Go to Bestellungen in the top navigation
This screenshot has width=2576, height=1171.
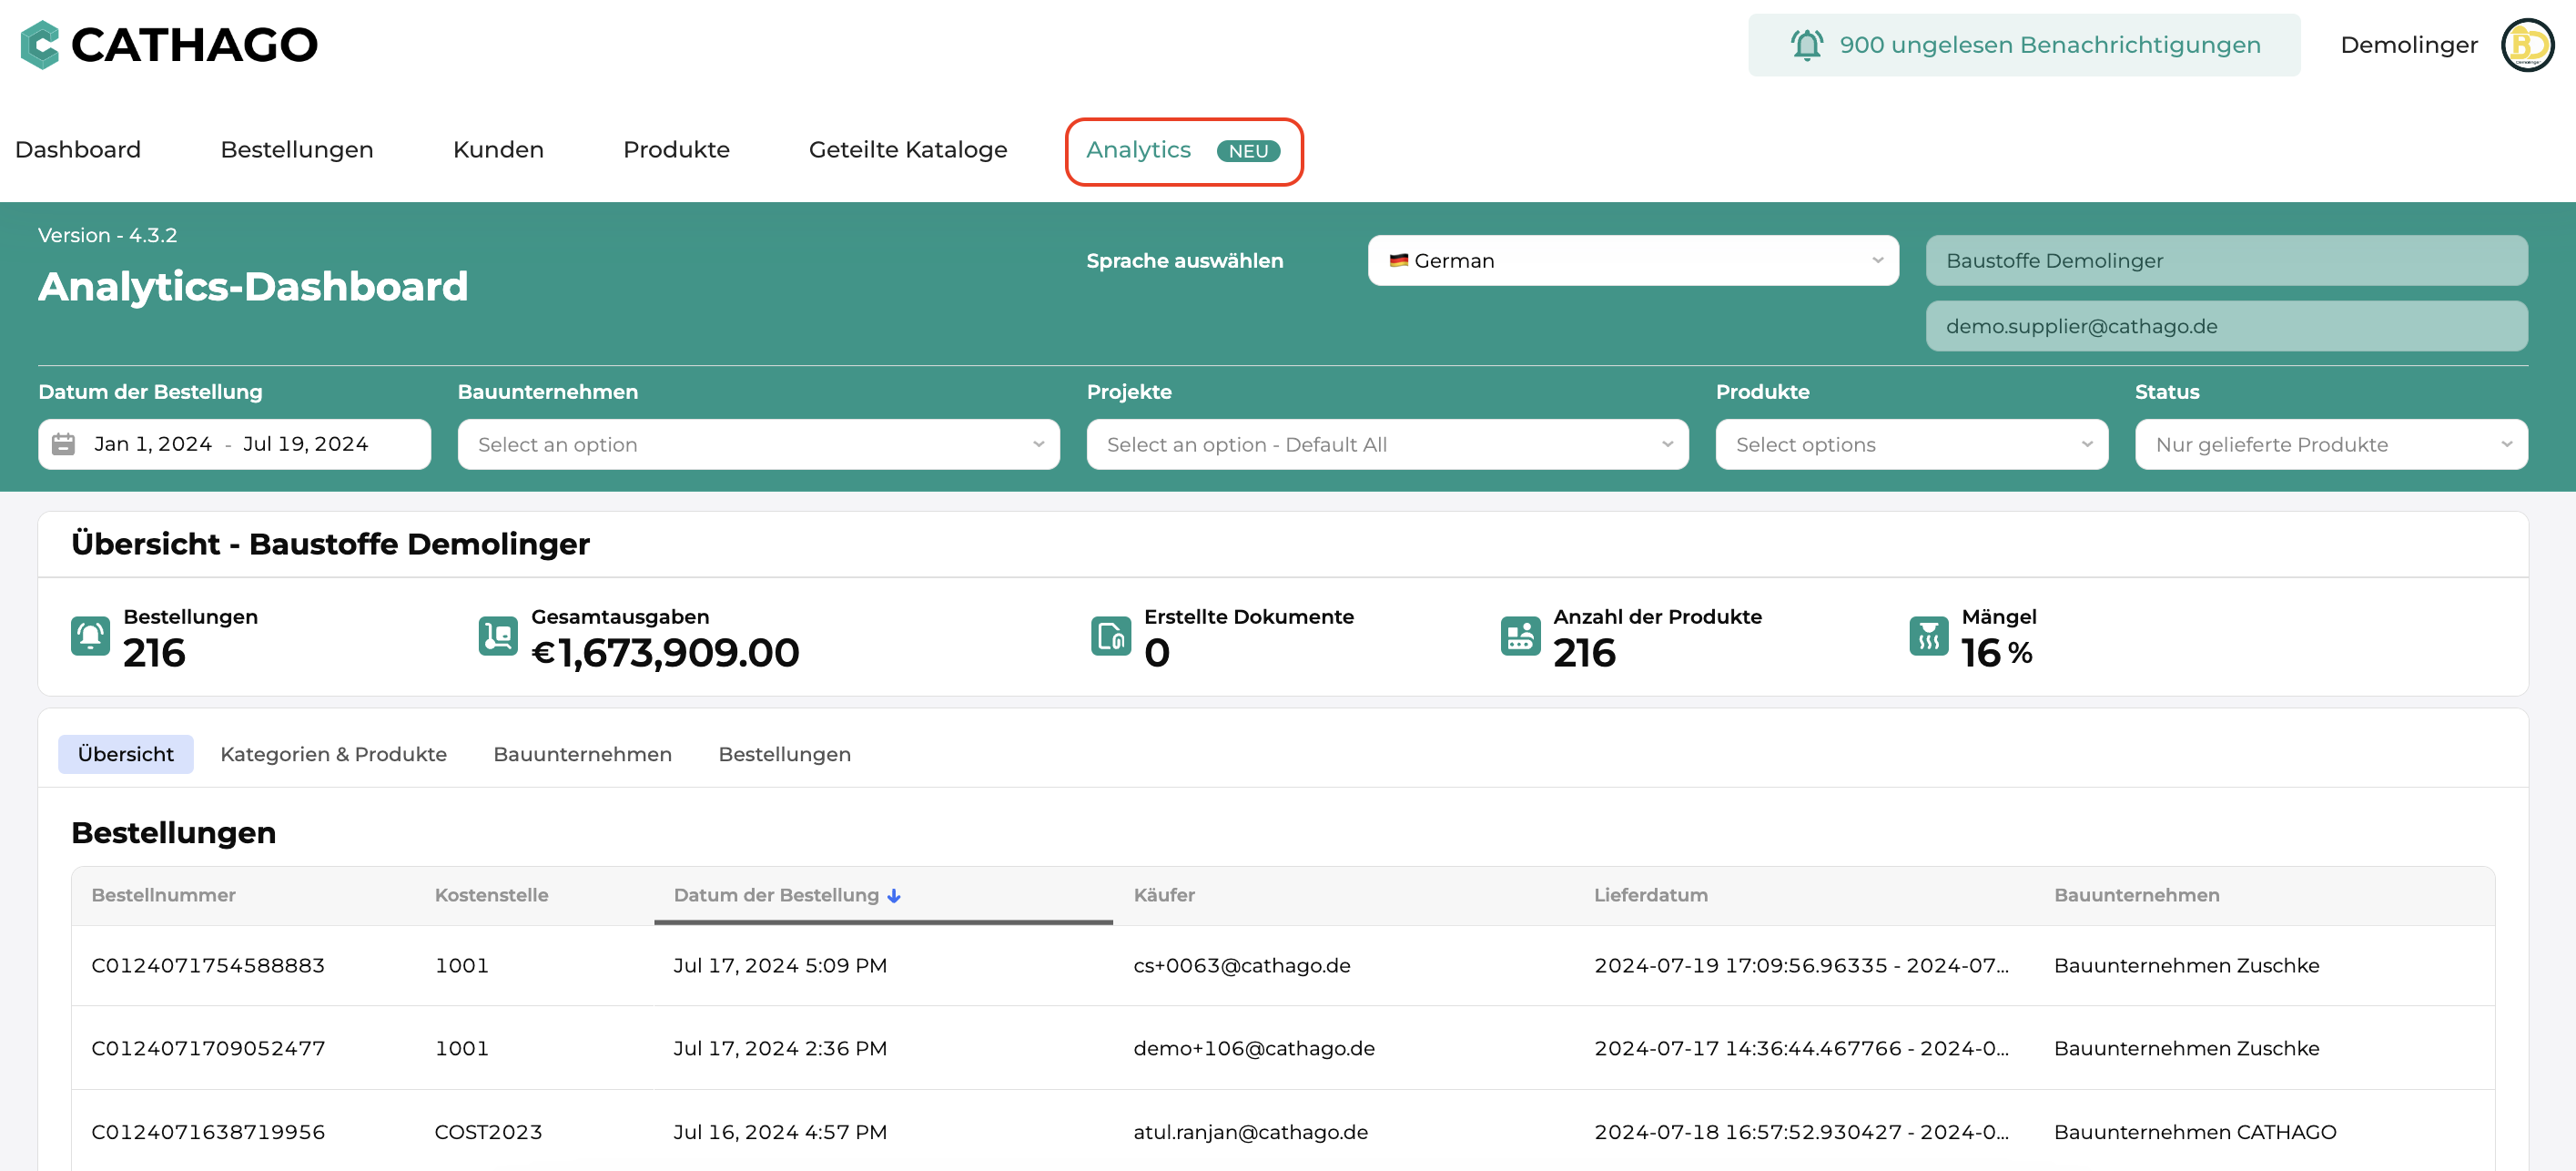coord(297,150)
